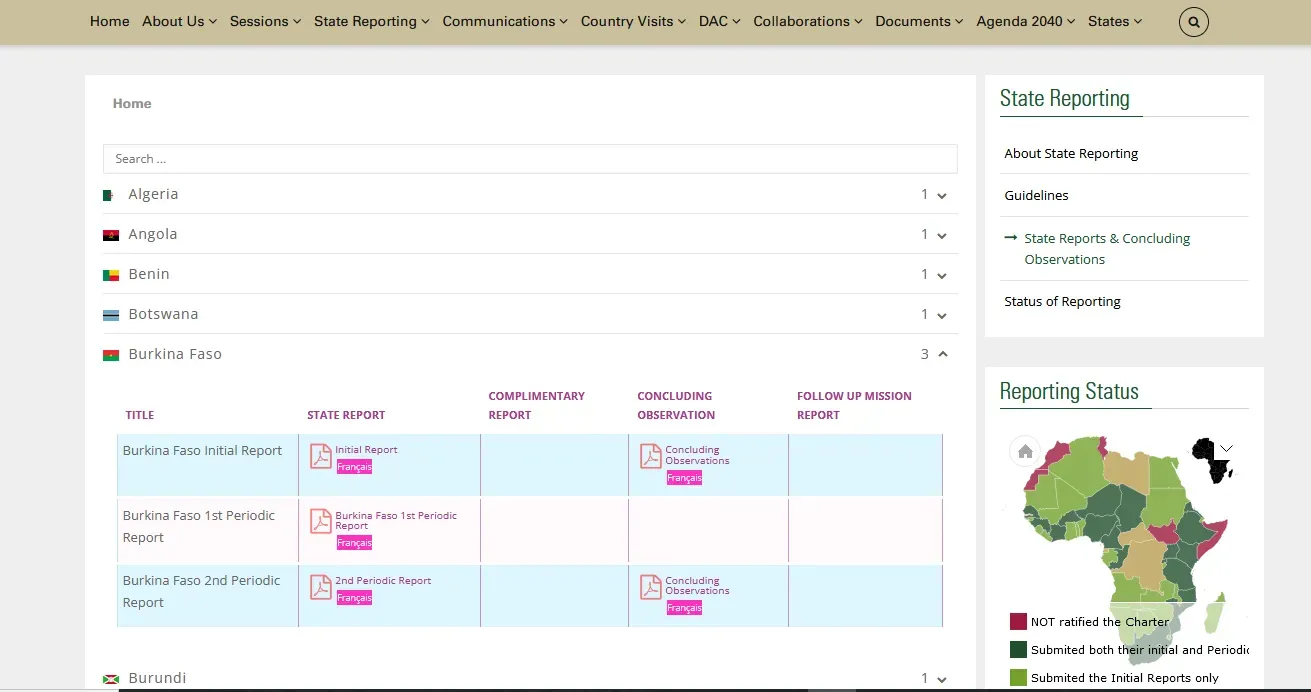The height and width of the screenshot is (692, 1311).
Task: Open the Agenda 2040 menu
Action: 1025,21
